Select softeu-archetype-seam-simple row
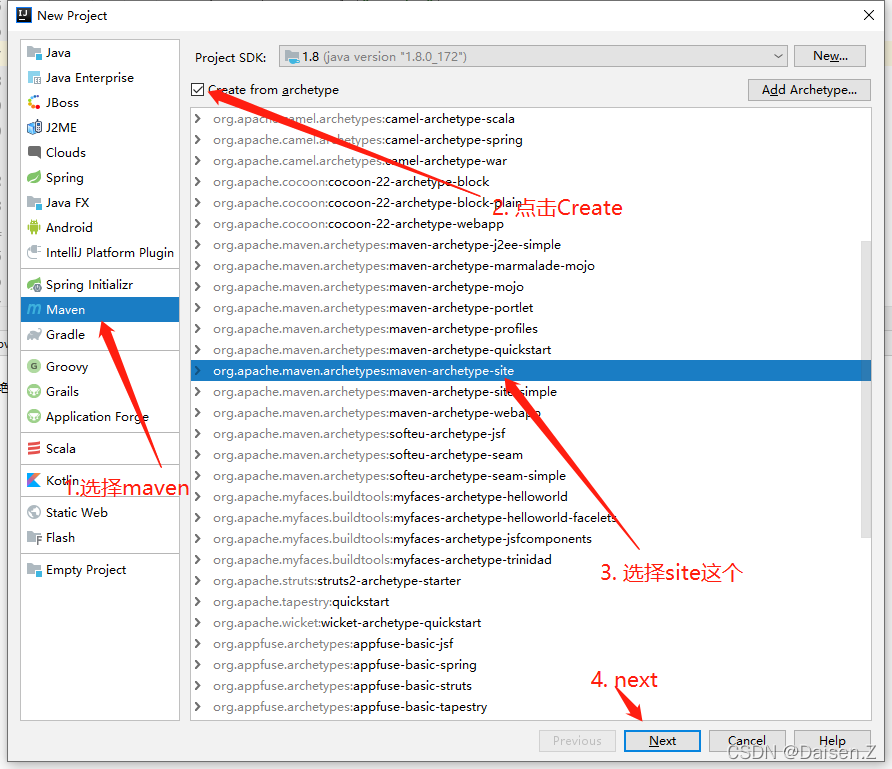Viewport: 892px width, 769px height. click(x=530, y=476)
